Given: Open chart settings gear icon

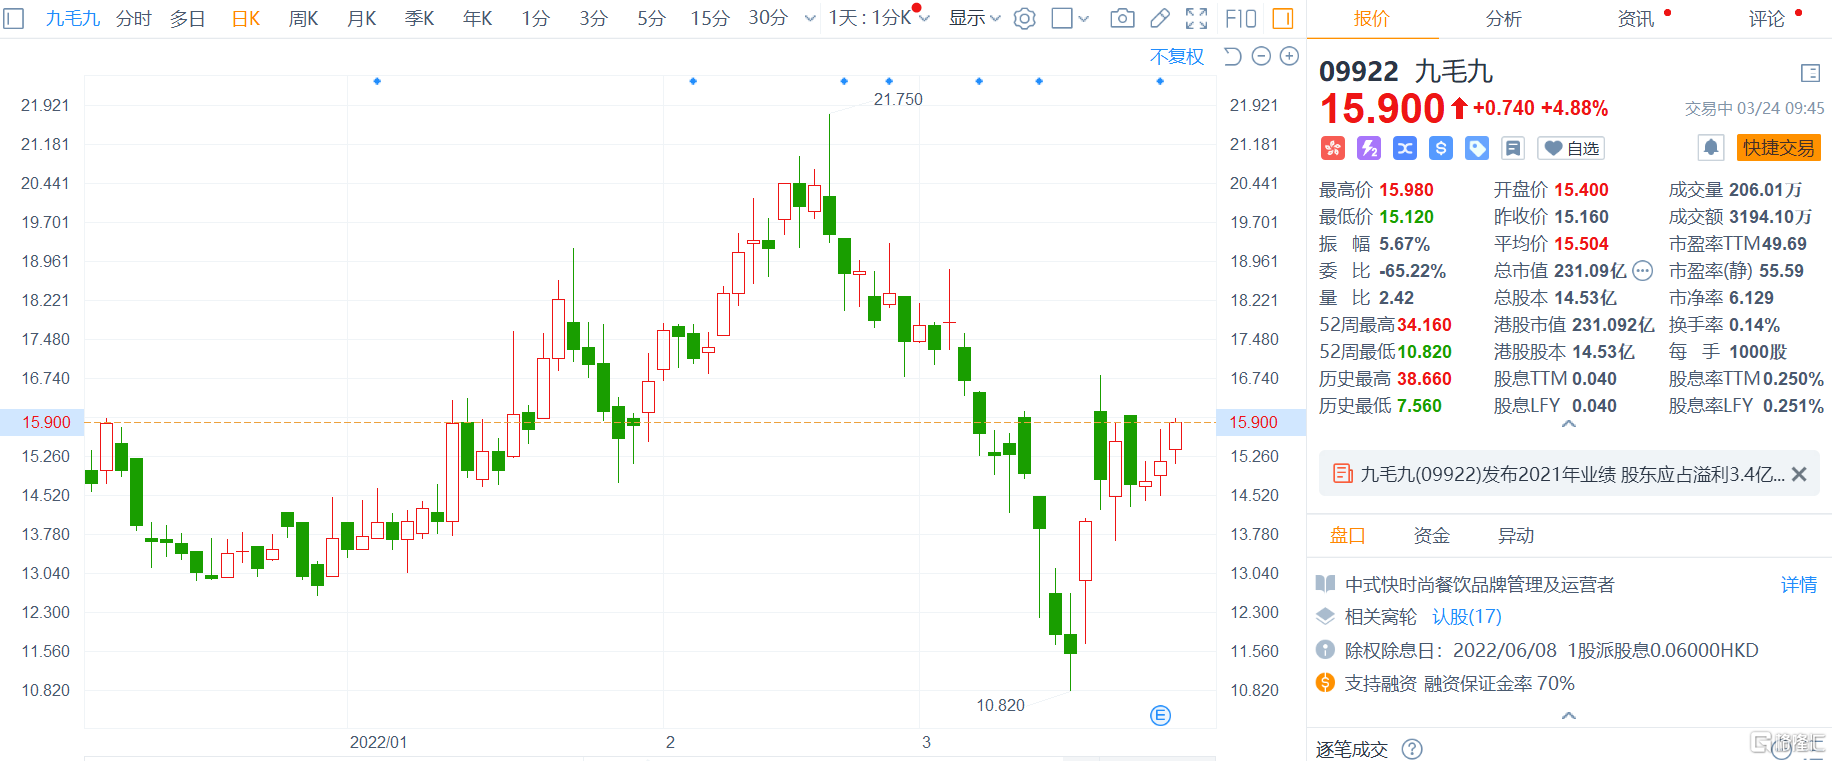Looking at the screenshot, I should (1024, 18).
